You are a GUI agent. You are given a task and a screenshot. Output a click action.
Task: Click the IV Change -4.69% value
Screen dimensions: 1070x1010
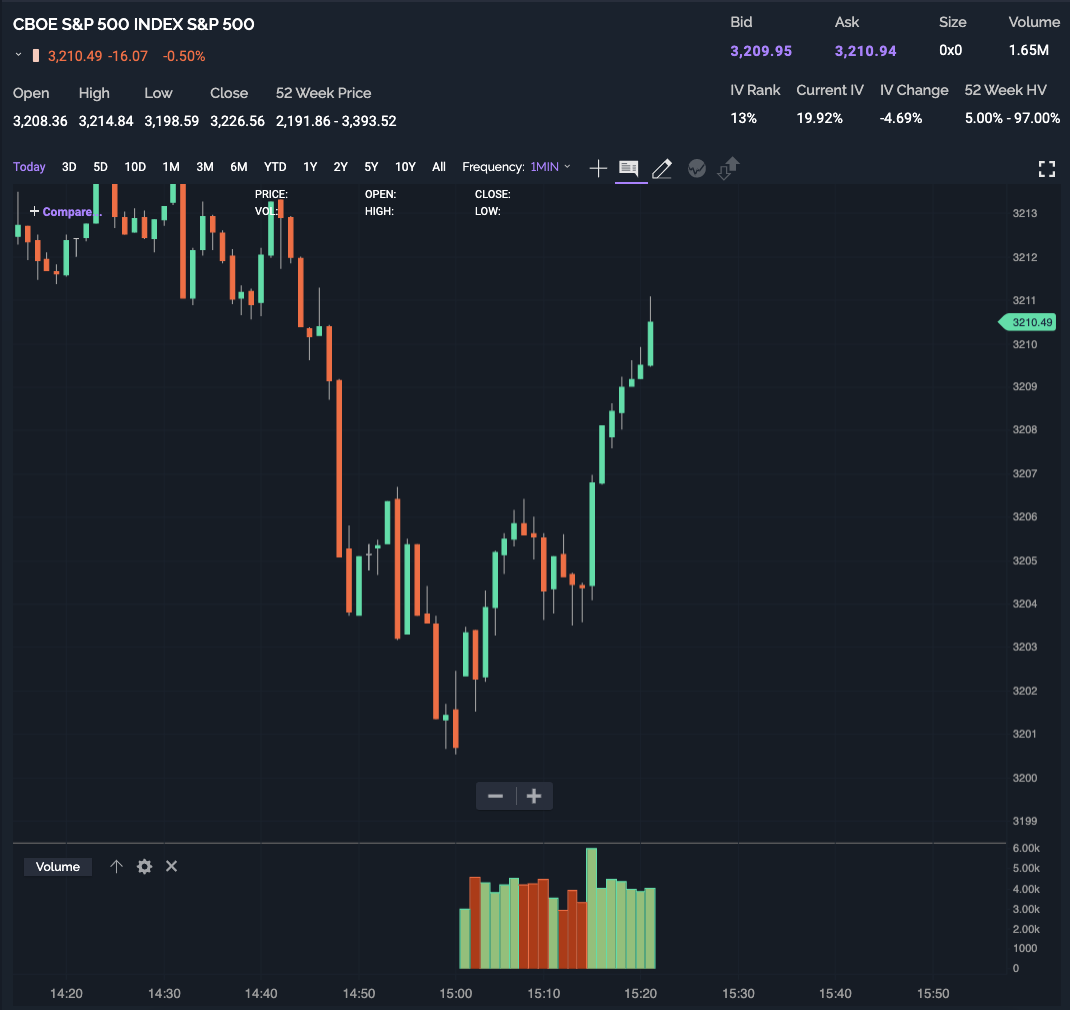tap(901, 118)
